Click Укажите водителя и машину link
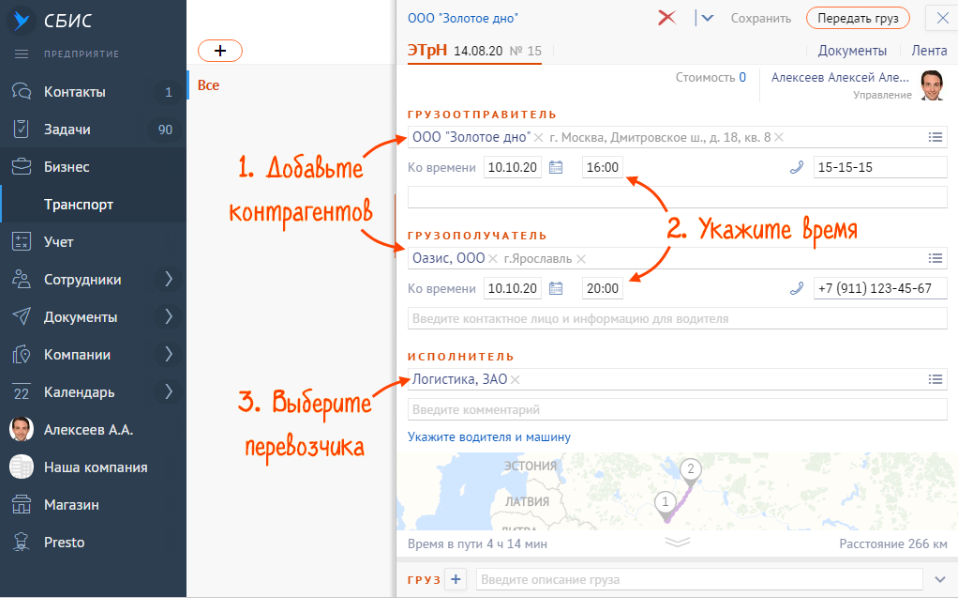The image size is (958, 598). [489, 437]
